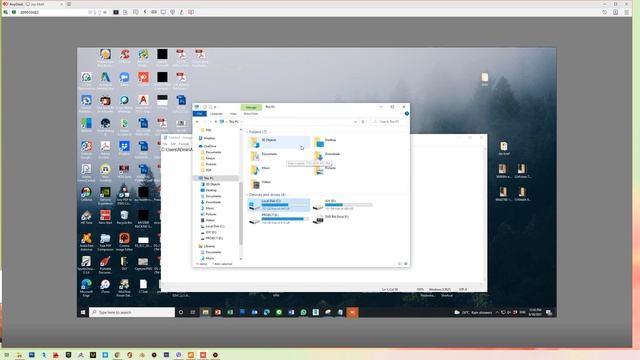Viewport: 640px width, 360px height.
Task: Switch Explorer to large icons view toggle
Action: click(x=405, y=264)
